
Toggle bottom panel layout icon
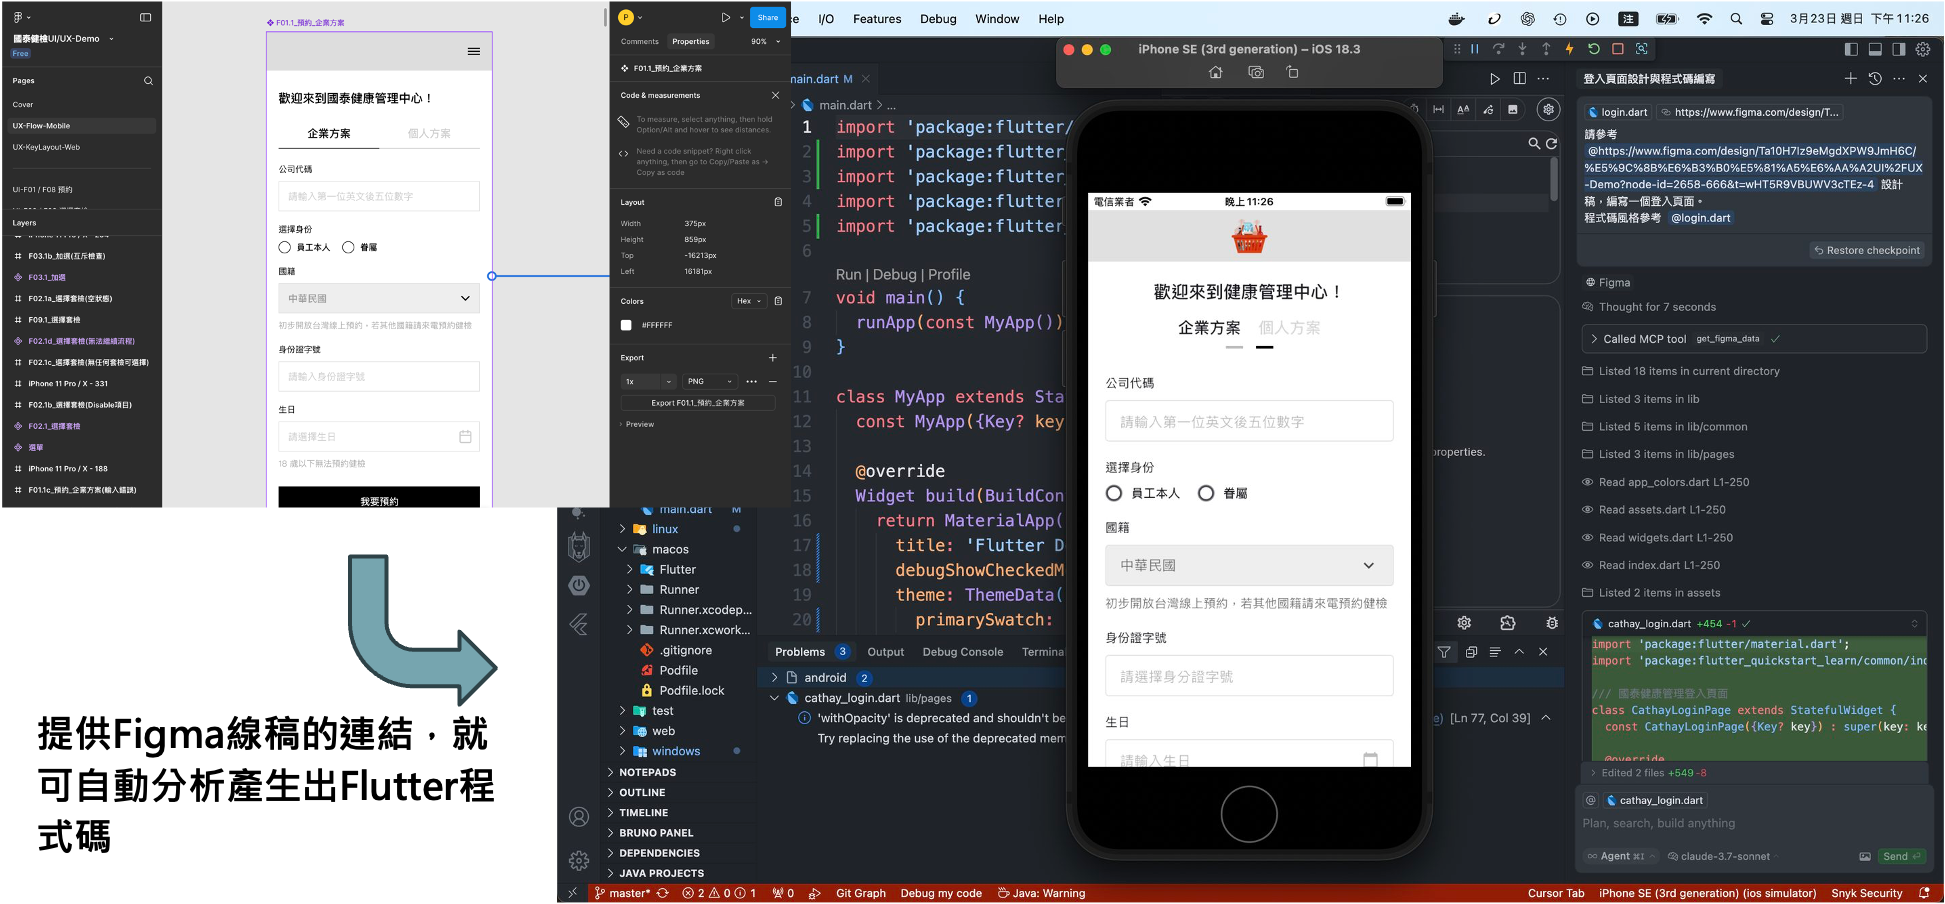(x=1875, y=48)
